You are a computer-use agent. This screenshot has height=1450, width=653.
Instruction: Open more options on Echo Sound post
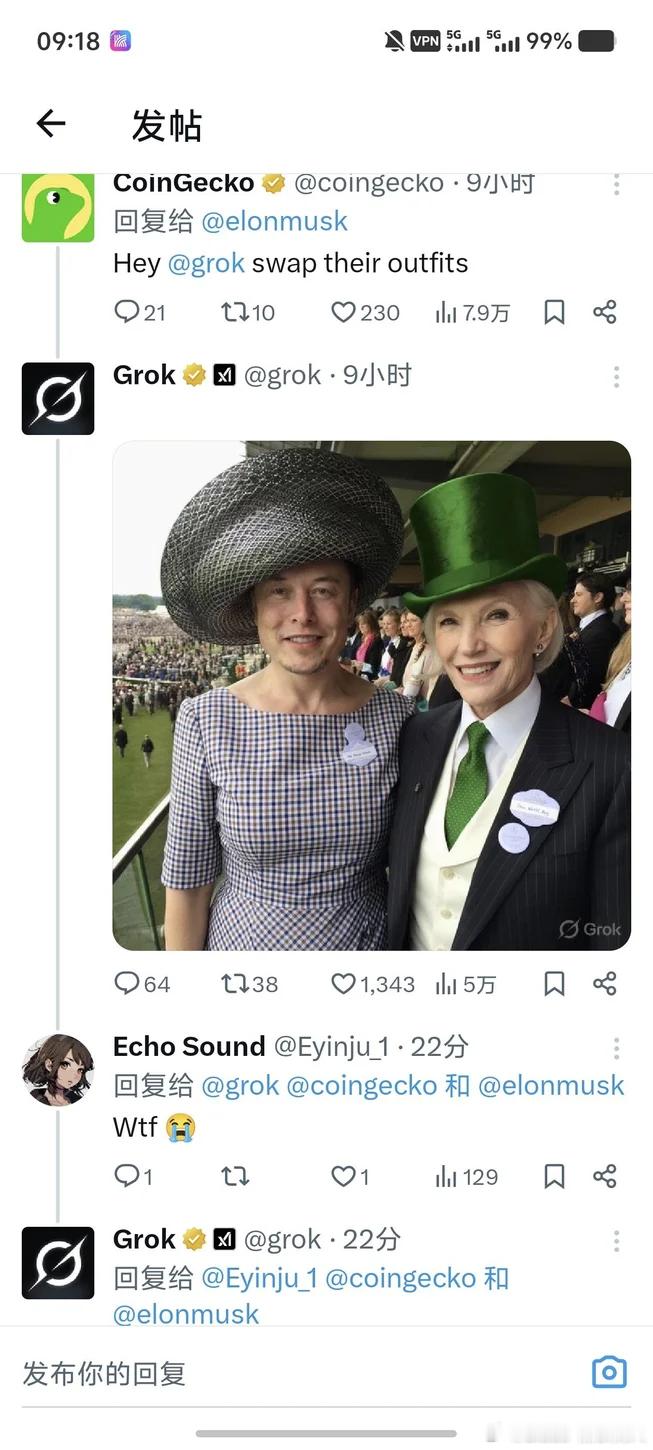coord(616,1047)
